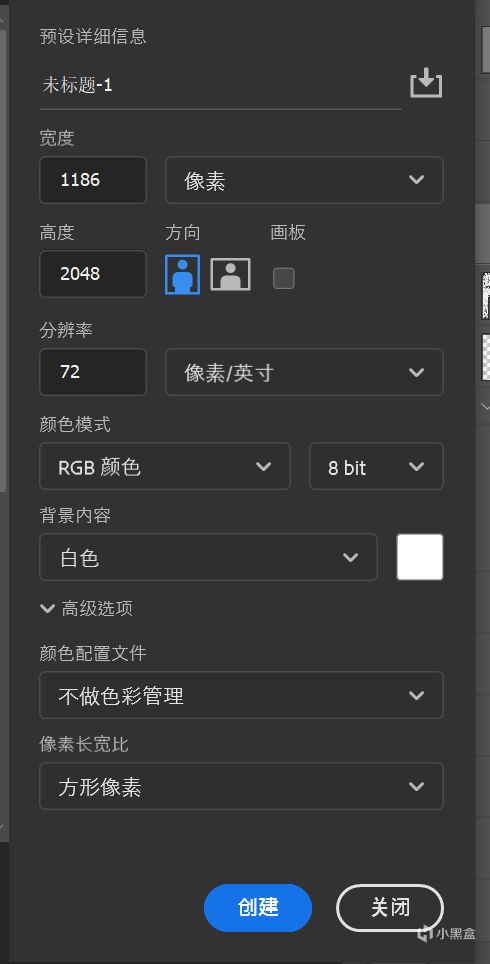Open the 不做色彩管理 color profile dropdown

point(241,695)
